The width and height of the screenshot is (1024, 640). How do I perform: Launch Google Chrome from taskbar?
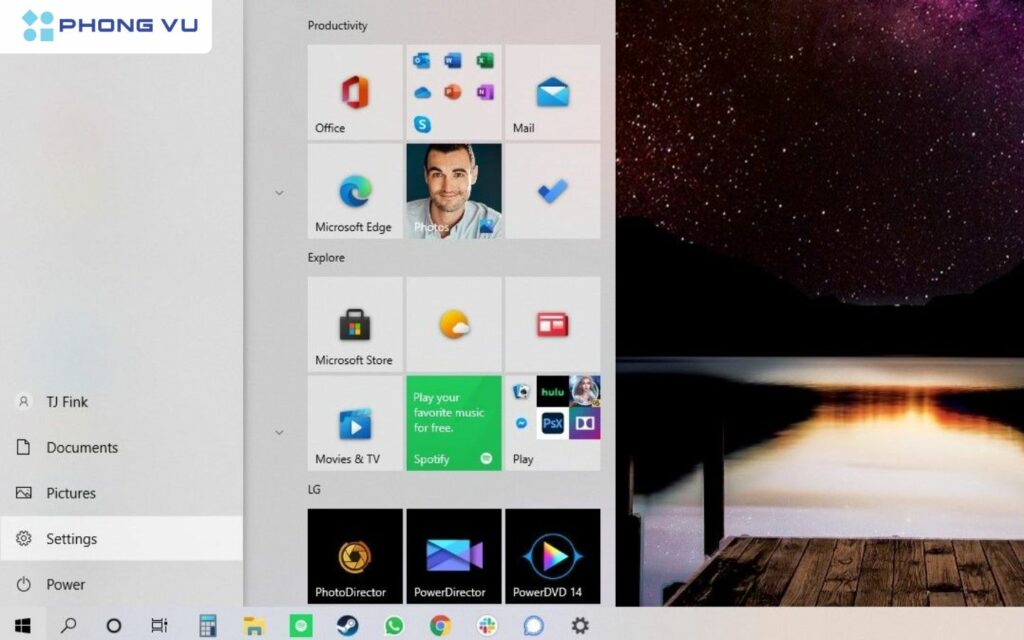click(x=440, y=625)
